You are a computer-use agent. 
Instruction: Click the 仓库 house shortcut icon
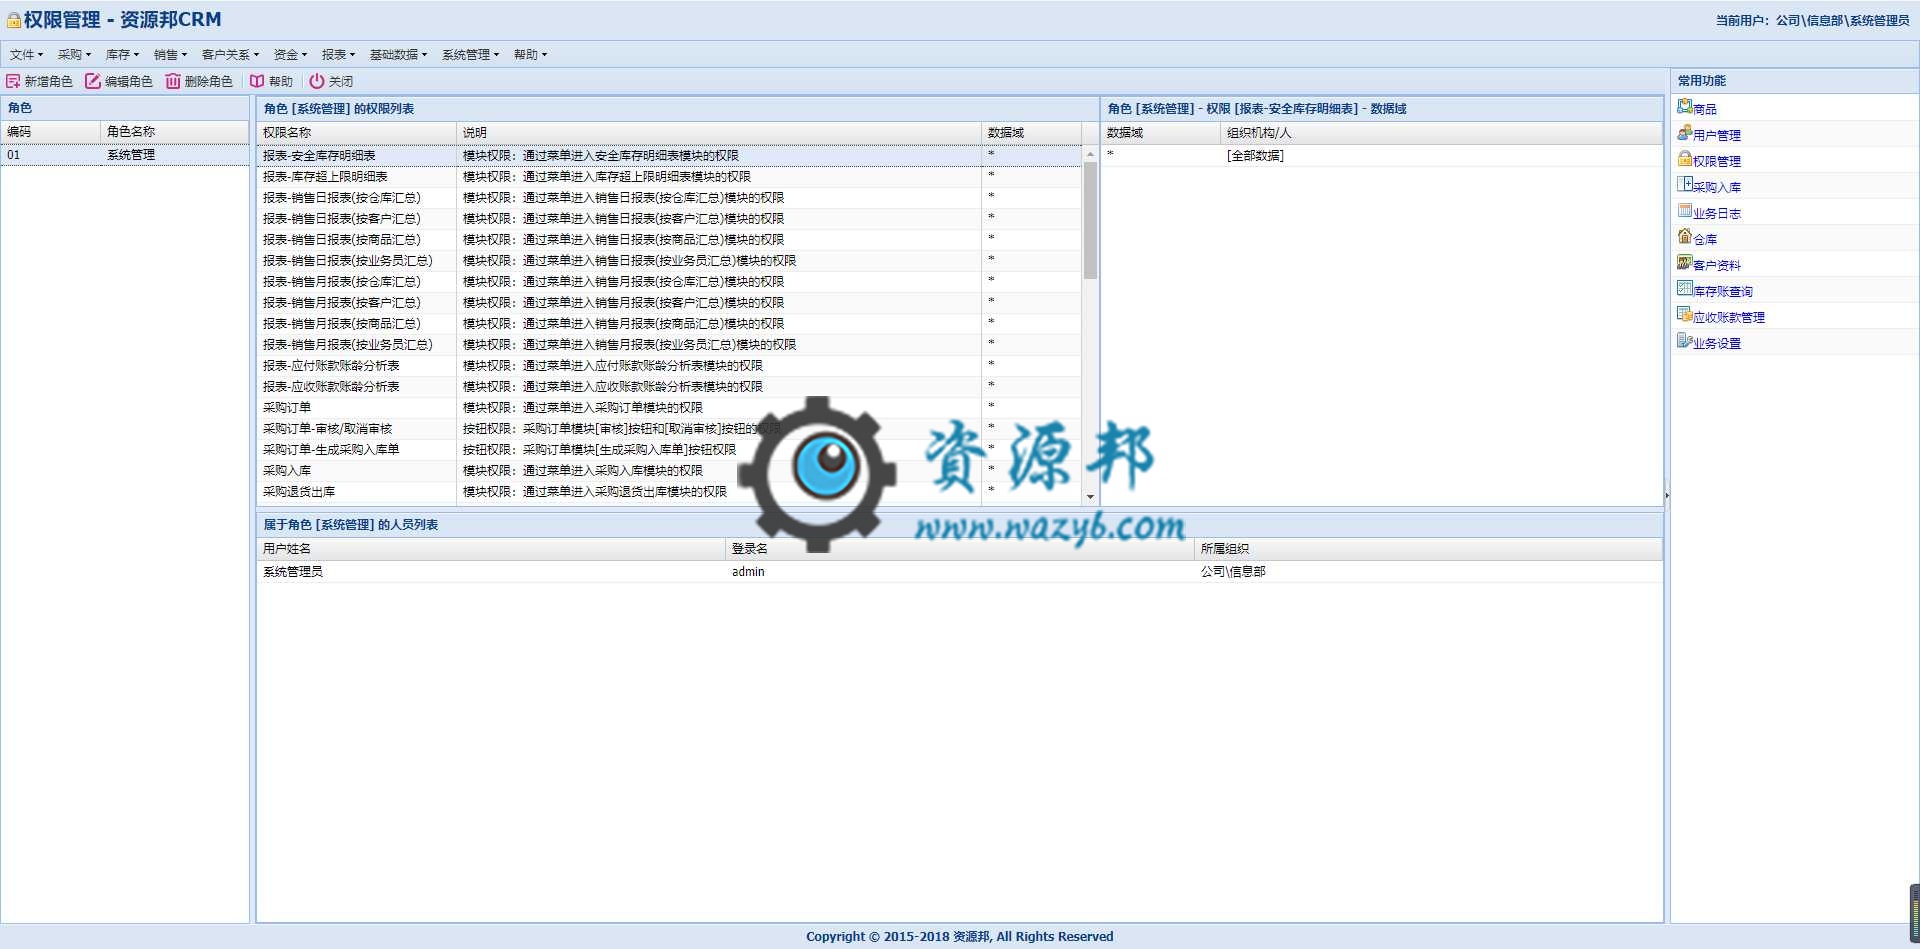(x=1685, y=236)
